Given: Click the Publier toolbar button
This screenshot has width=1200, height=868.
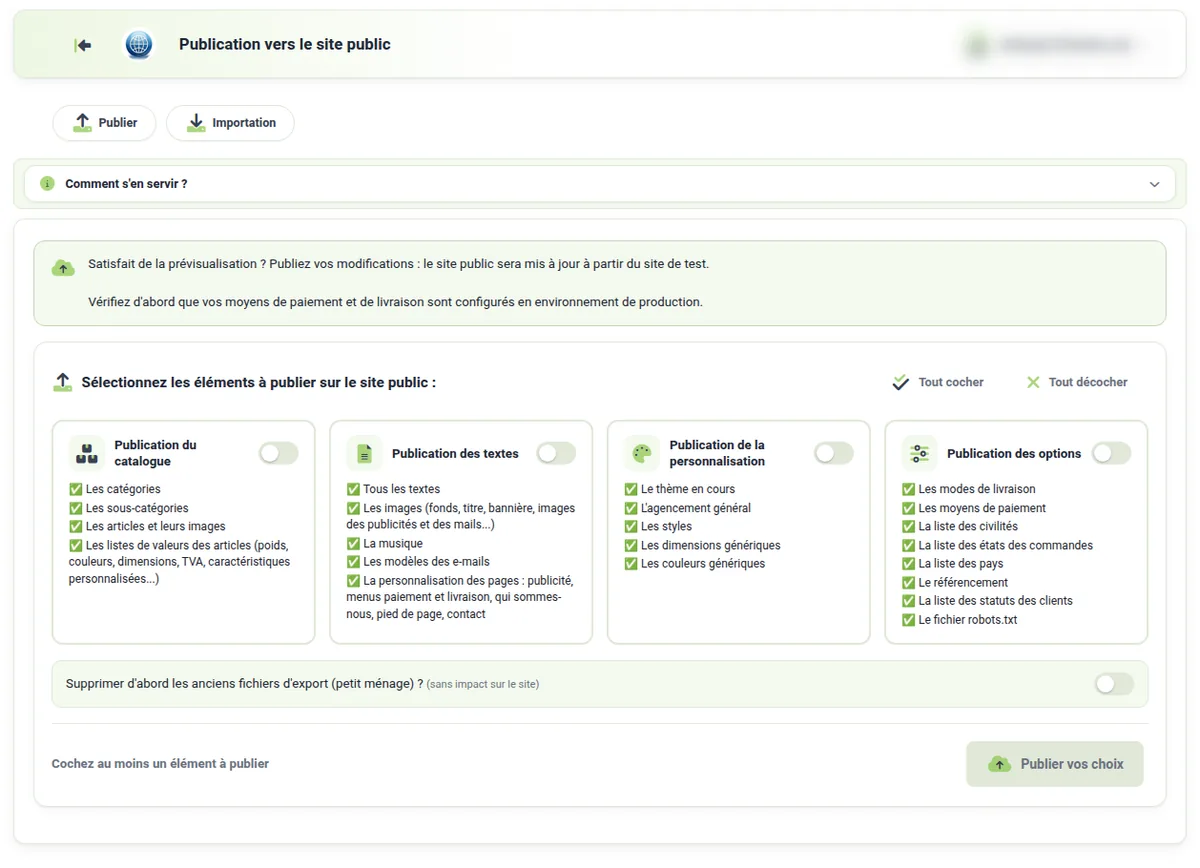Looking at the screenshot, I should 104,123.
